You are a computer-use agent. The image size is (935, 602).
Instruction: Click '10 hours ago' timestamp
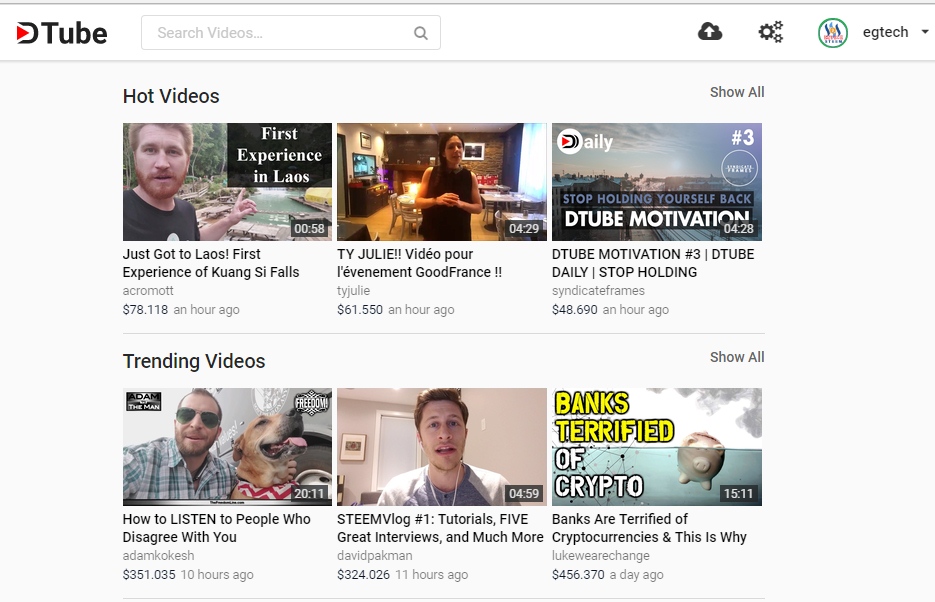tap(217, 575)
